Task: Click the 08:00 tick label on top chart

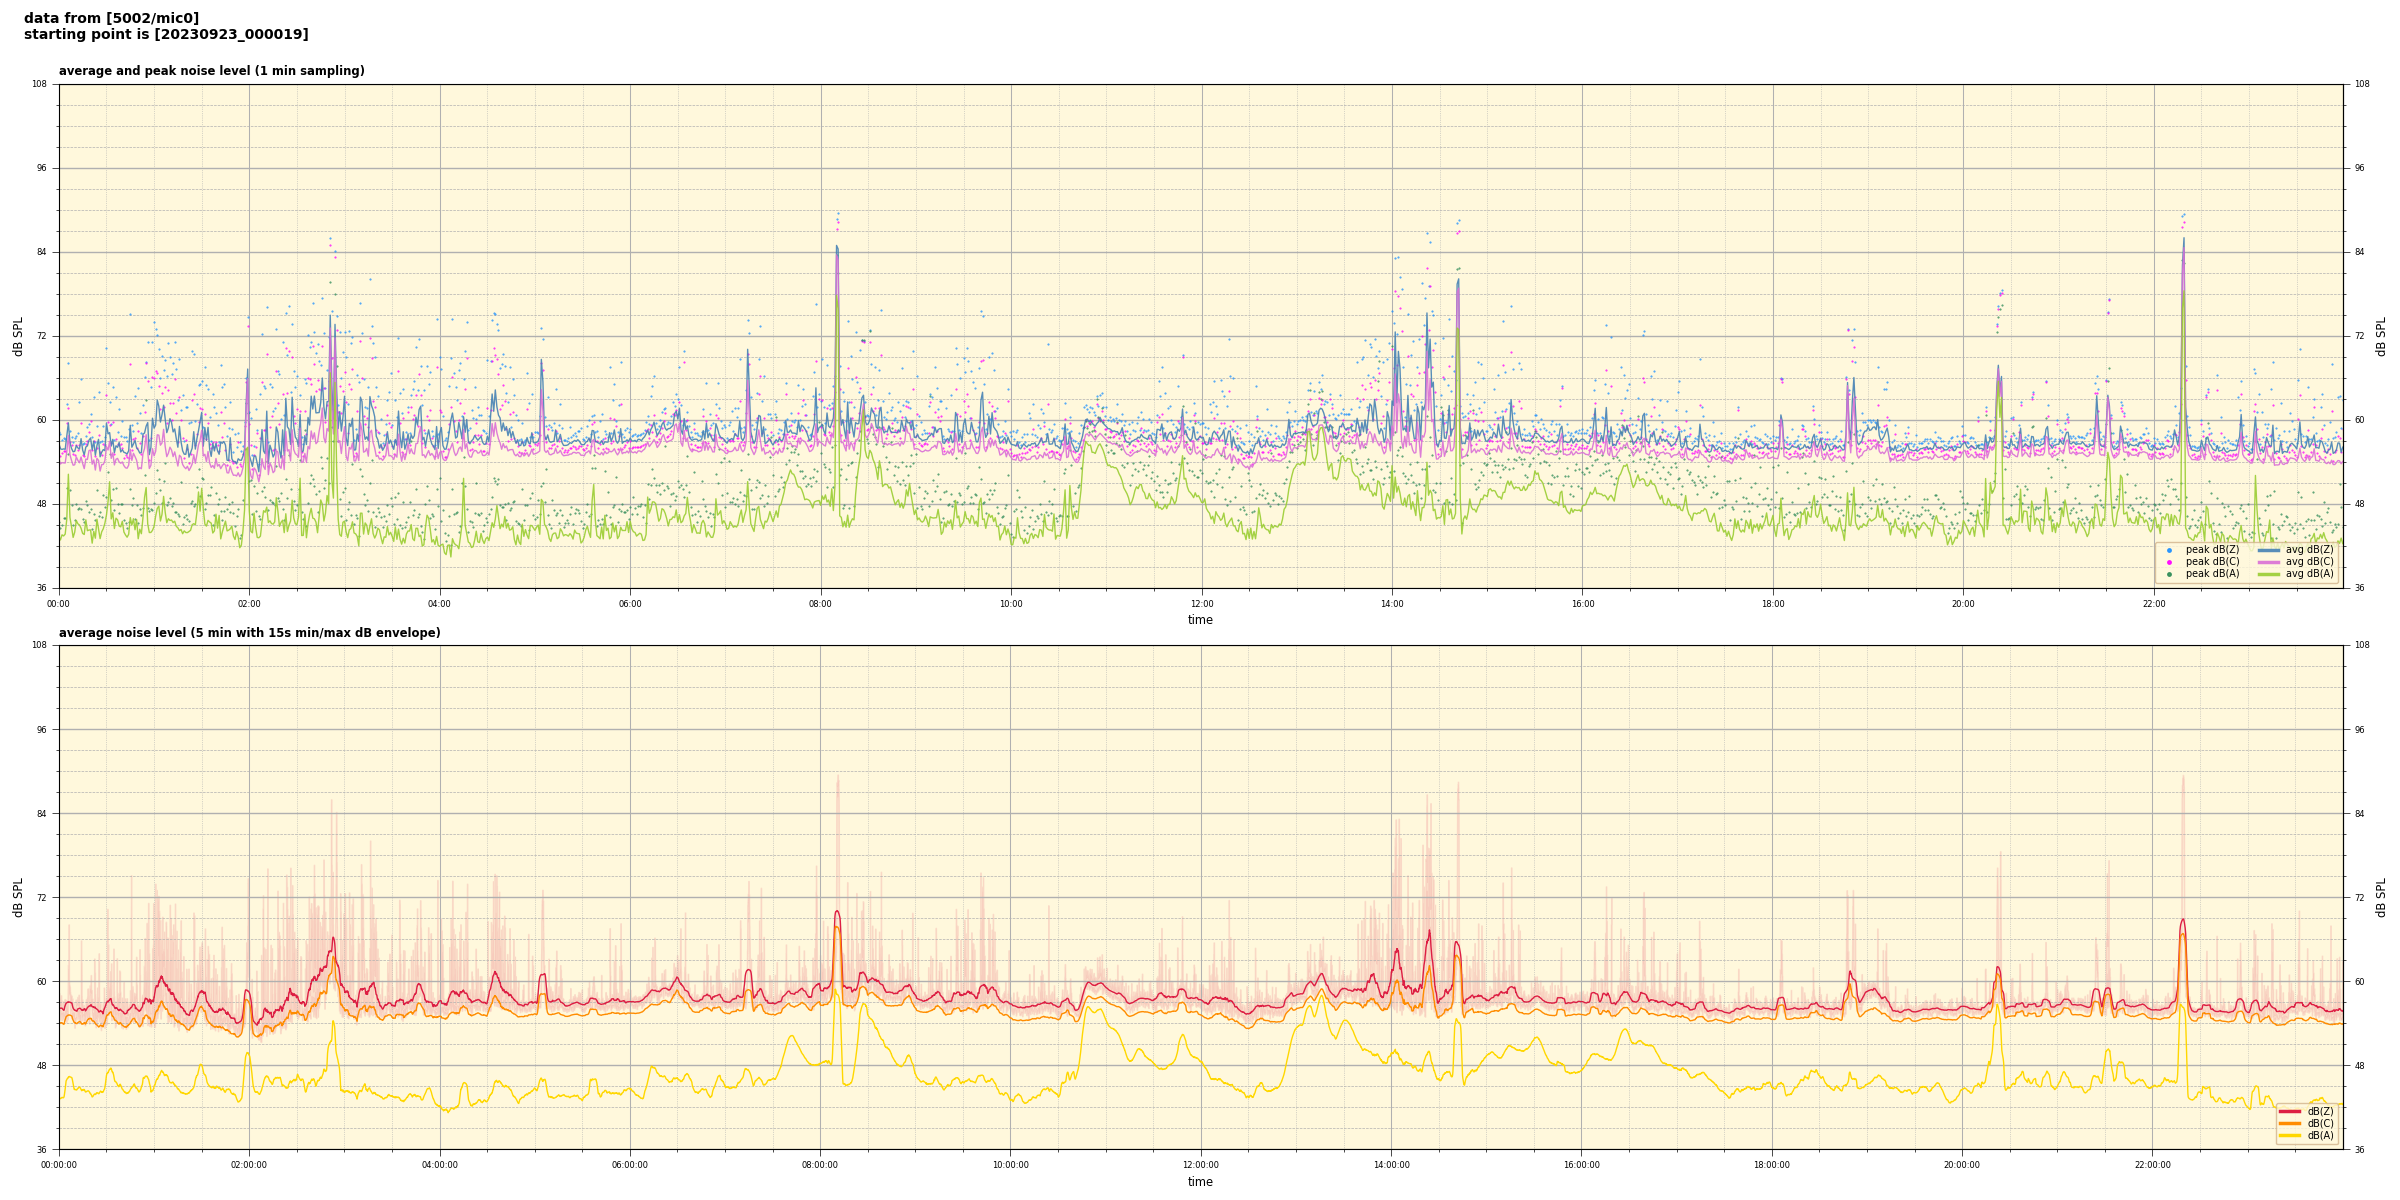Action: [820, 604]
